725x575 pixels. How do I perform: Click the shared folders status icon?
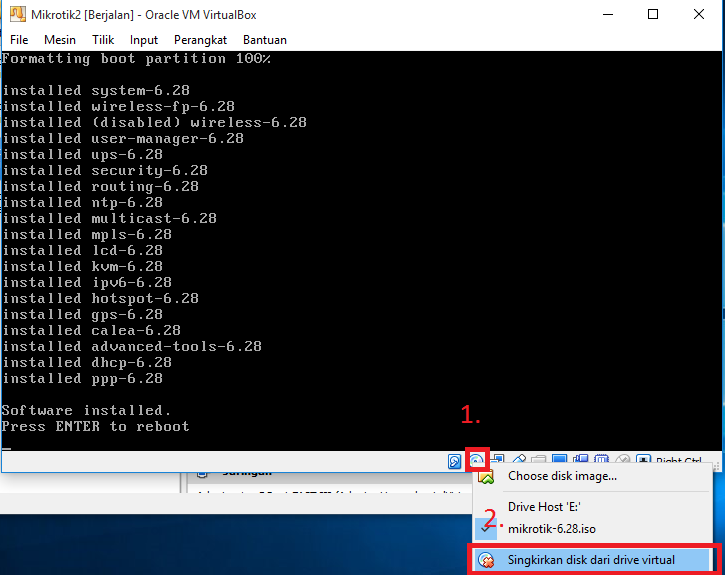(538, 459)
